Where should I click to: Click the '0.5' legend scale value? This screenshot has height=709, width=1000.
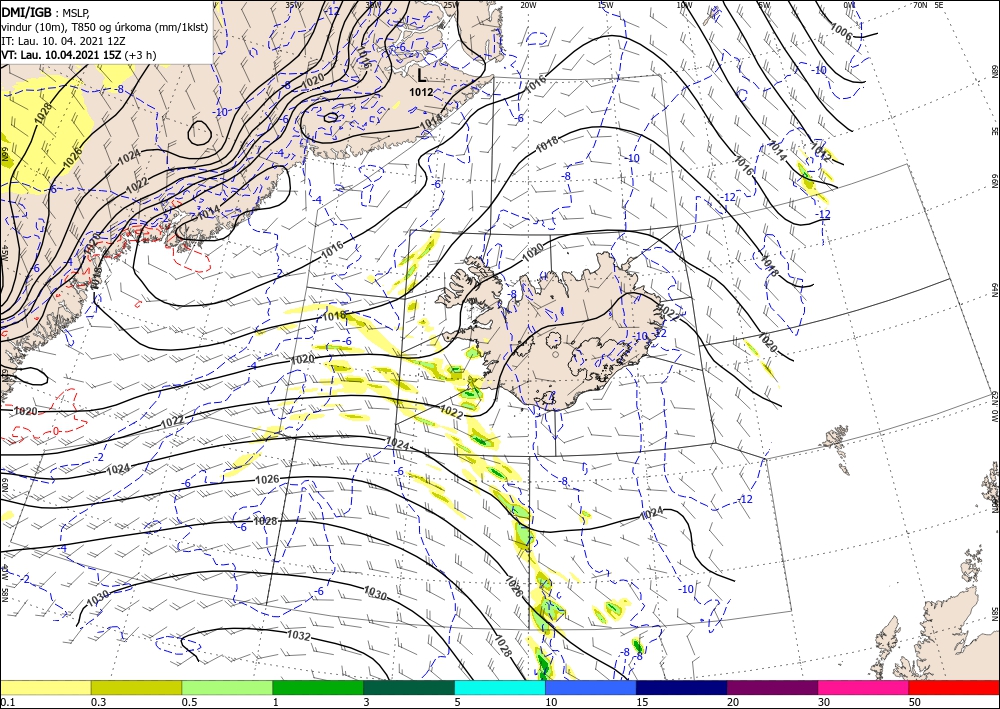point(189,702)
